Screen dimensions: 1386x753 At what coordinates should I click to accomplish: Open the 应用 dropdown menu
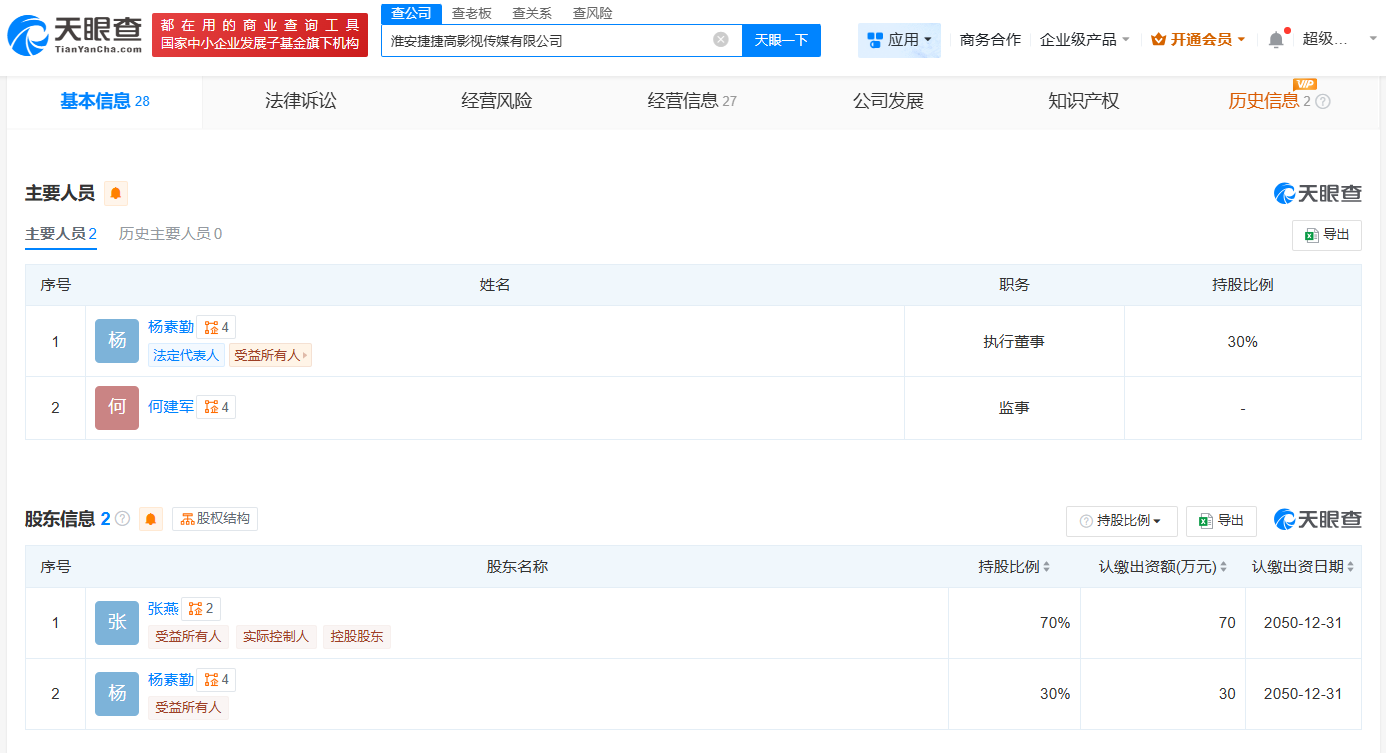click(x=898, y=39)
